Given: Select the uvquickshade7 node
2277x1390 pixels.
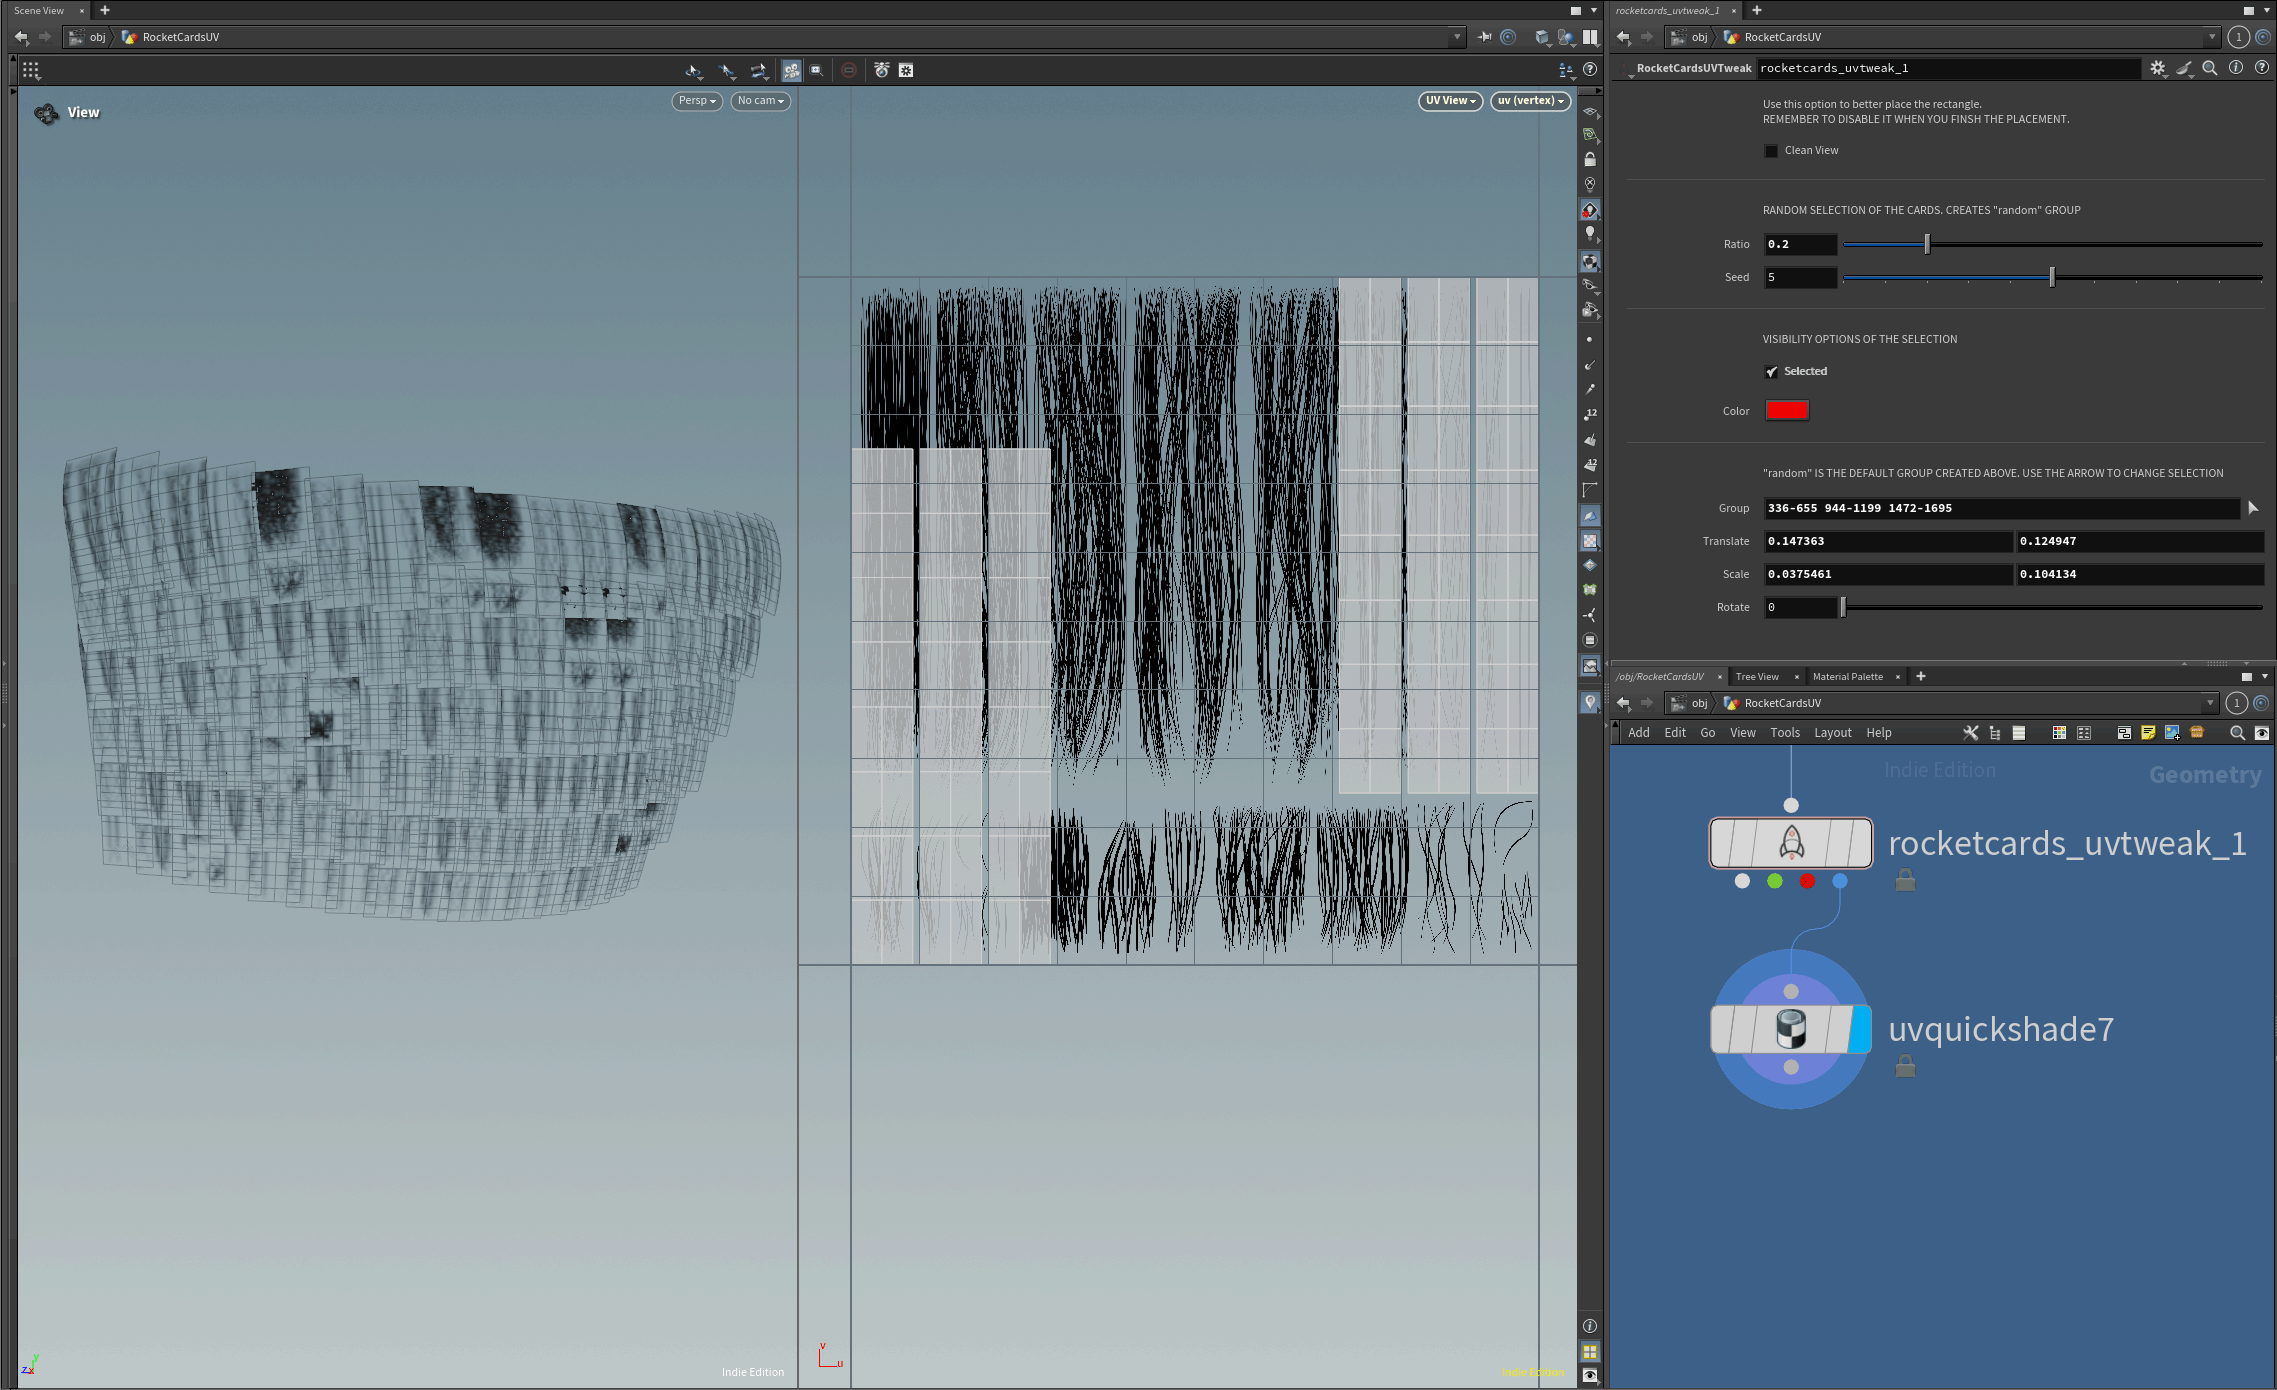Looking at the screenshot, I should click(1789, 1029).
